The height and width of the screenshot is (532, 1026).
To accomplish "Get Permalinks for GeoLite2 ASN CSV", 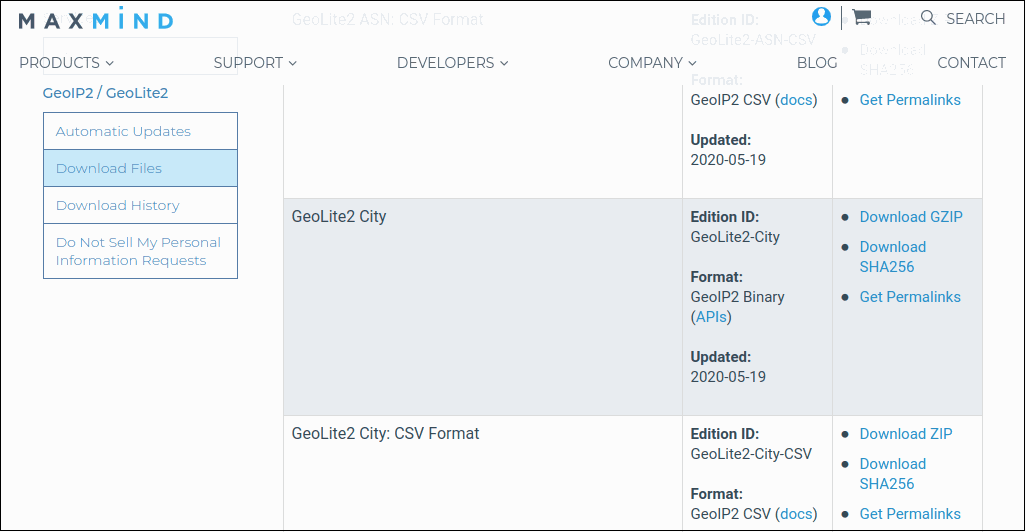I will (x=910, y=100).
